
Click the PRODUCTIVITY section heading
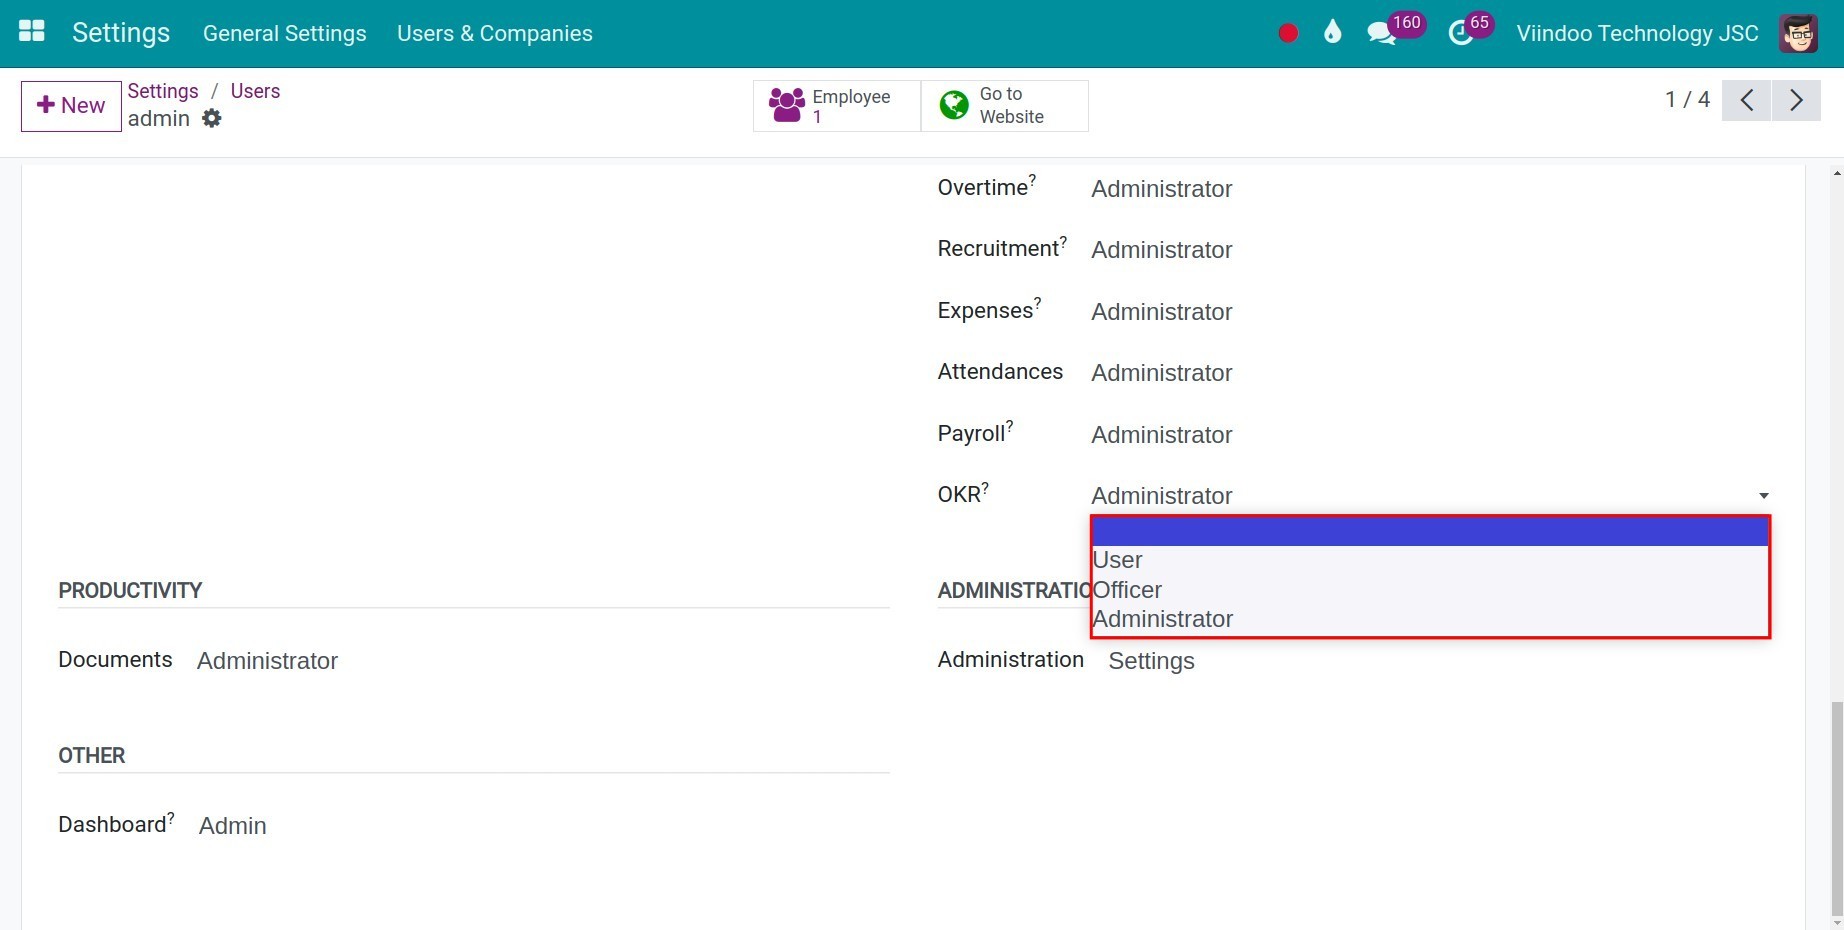pos(130,591)
